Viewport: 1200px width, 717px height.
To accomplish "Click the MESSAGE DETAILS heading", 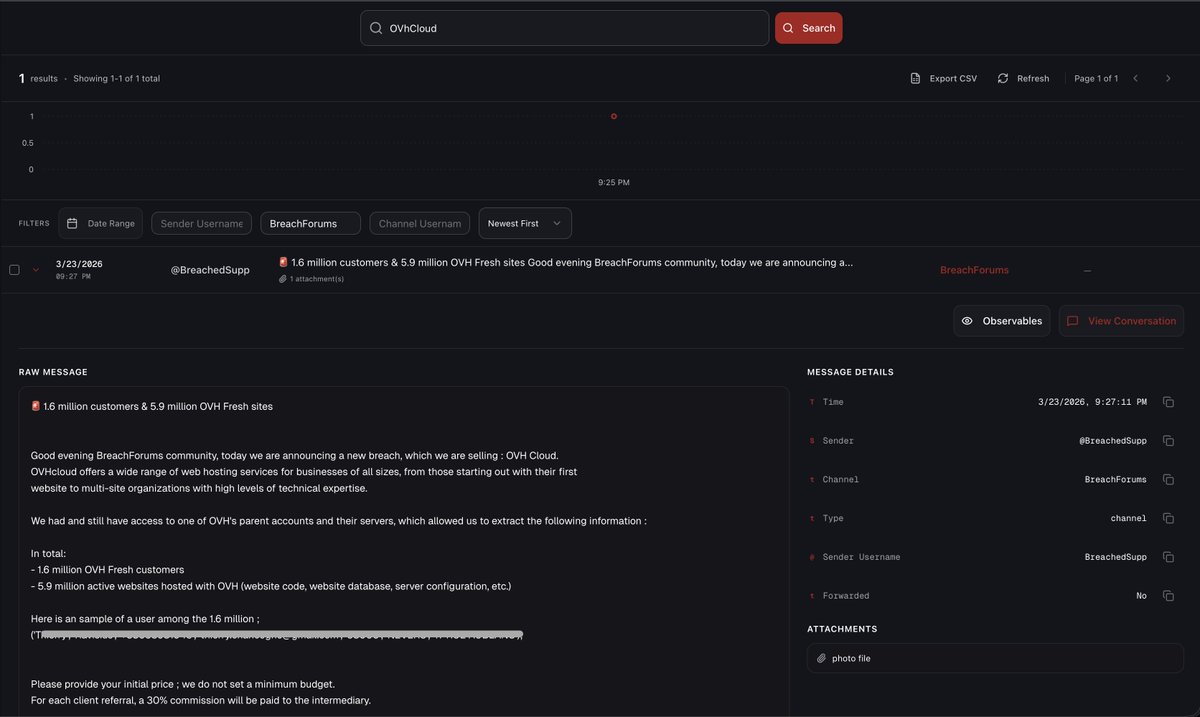I will 850,372.
